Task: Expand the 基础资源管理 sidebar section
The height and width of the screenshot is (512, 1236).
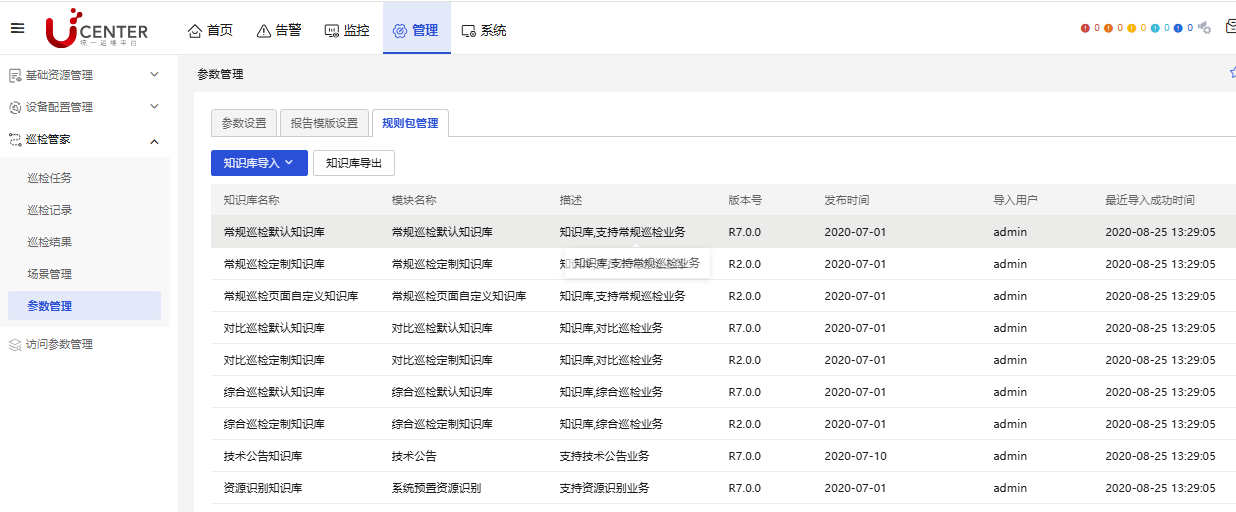Action: pyautogui.click(x=154, y=75)
